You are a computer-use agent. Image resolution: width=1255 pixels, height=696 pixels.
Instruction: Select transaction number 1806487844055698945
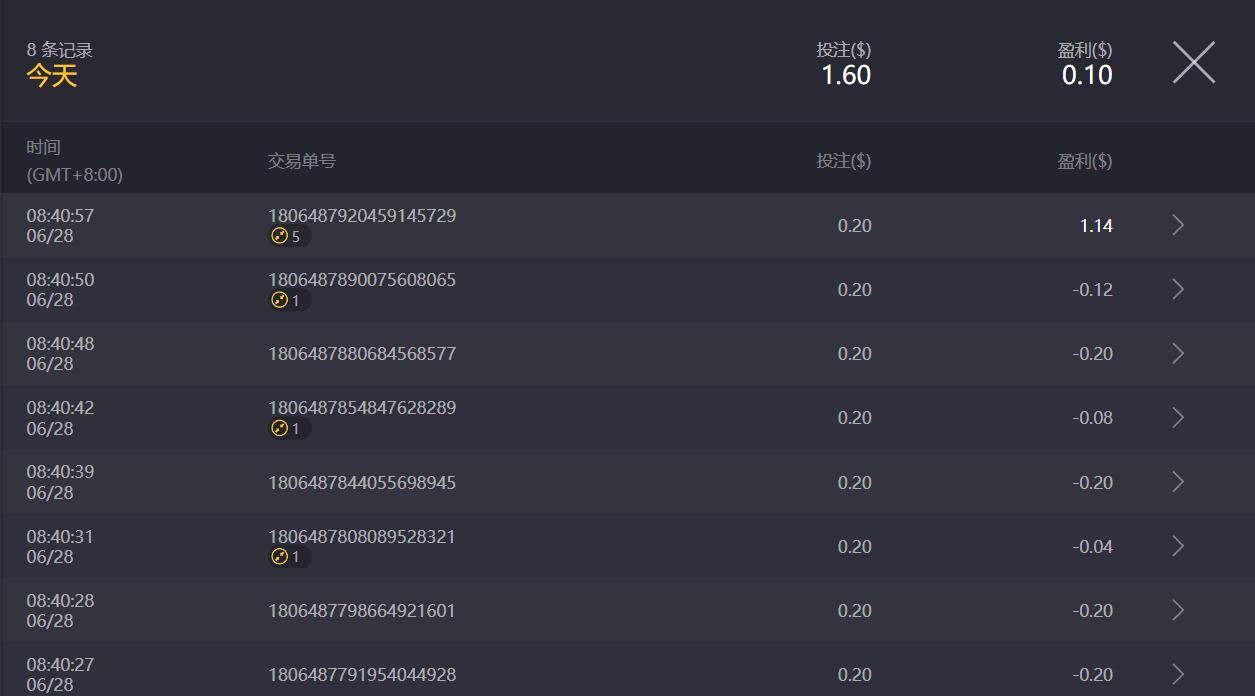362,483
